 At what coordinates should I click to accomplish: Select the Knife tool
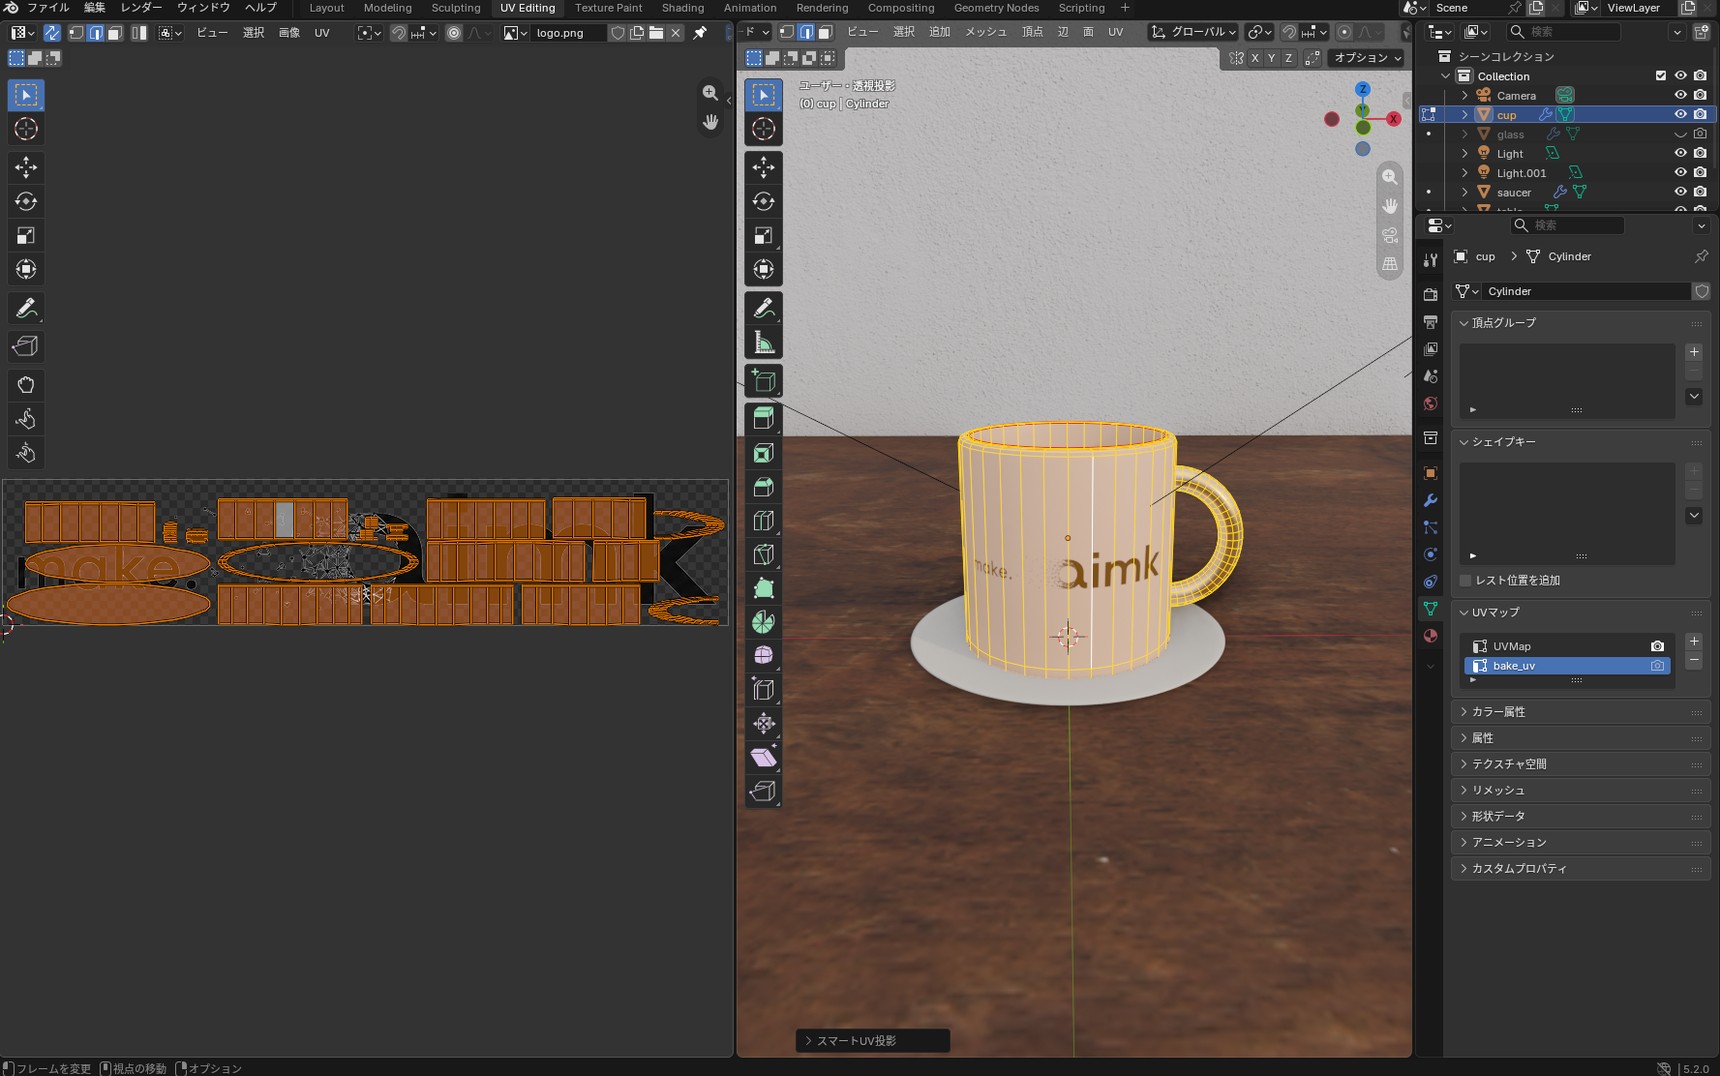764,555
